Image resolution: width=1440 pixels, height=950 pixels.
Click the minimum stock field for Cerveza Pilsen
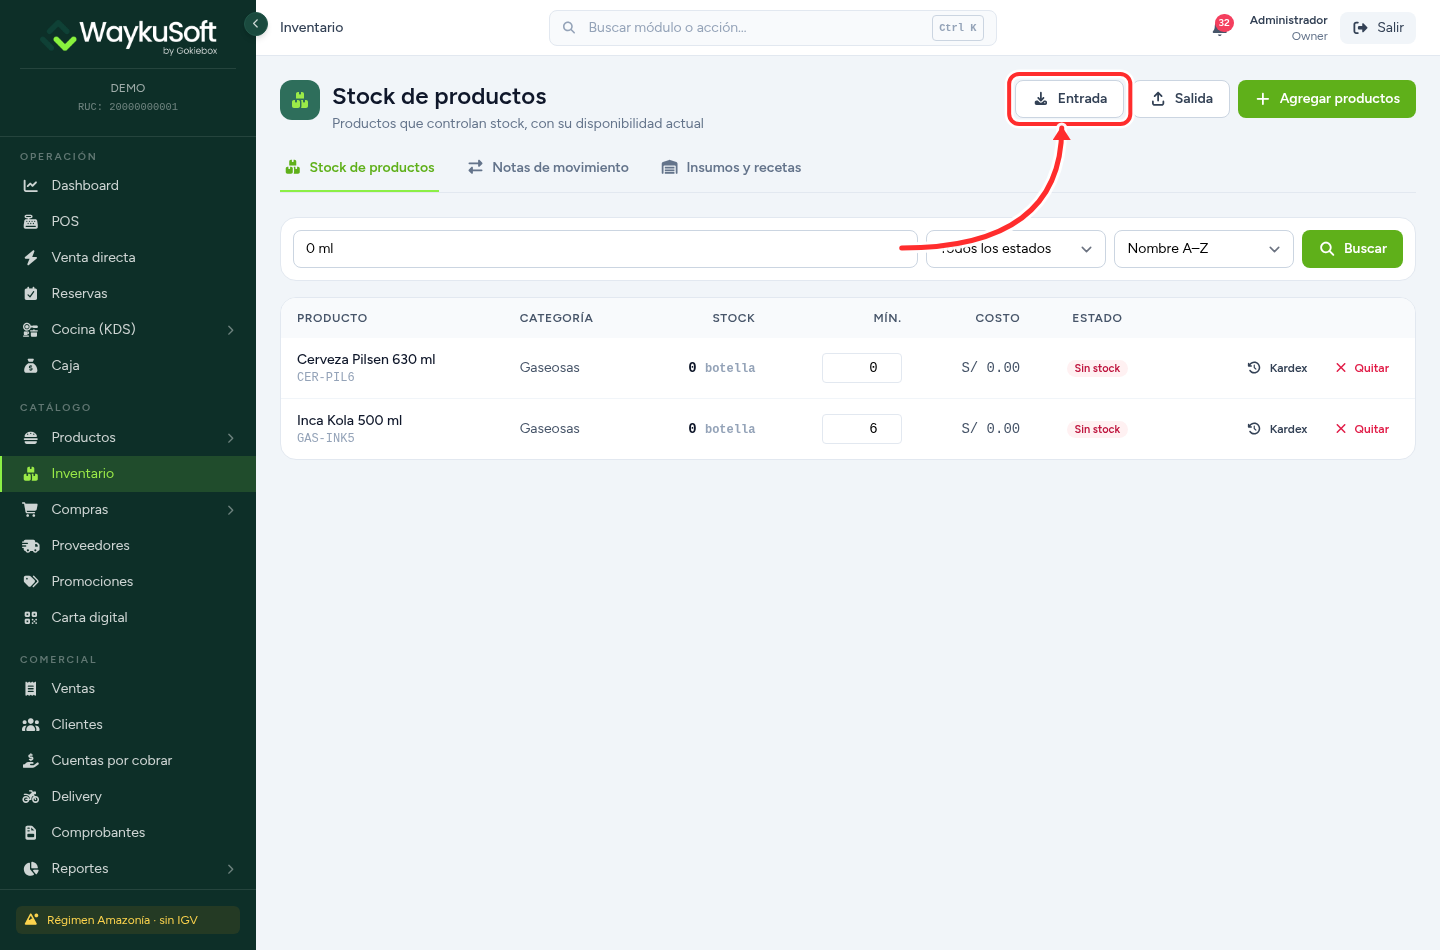pyautogui.click(x=862, y=368)
